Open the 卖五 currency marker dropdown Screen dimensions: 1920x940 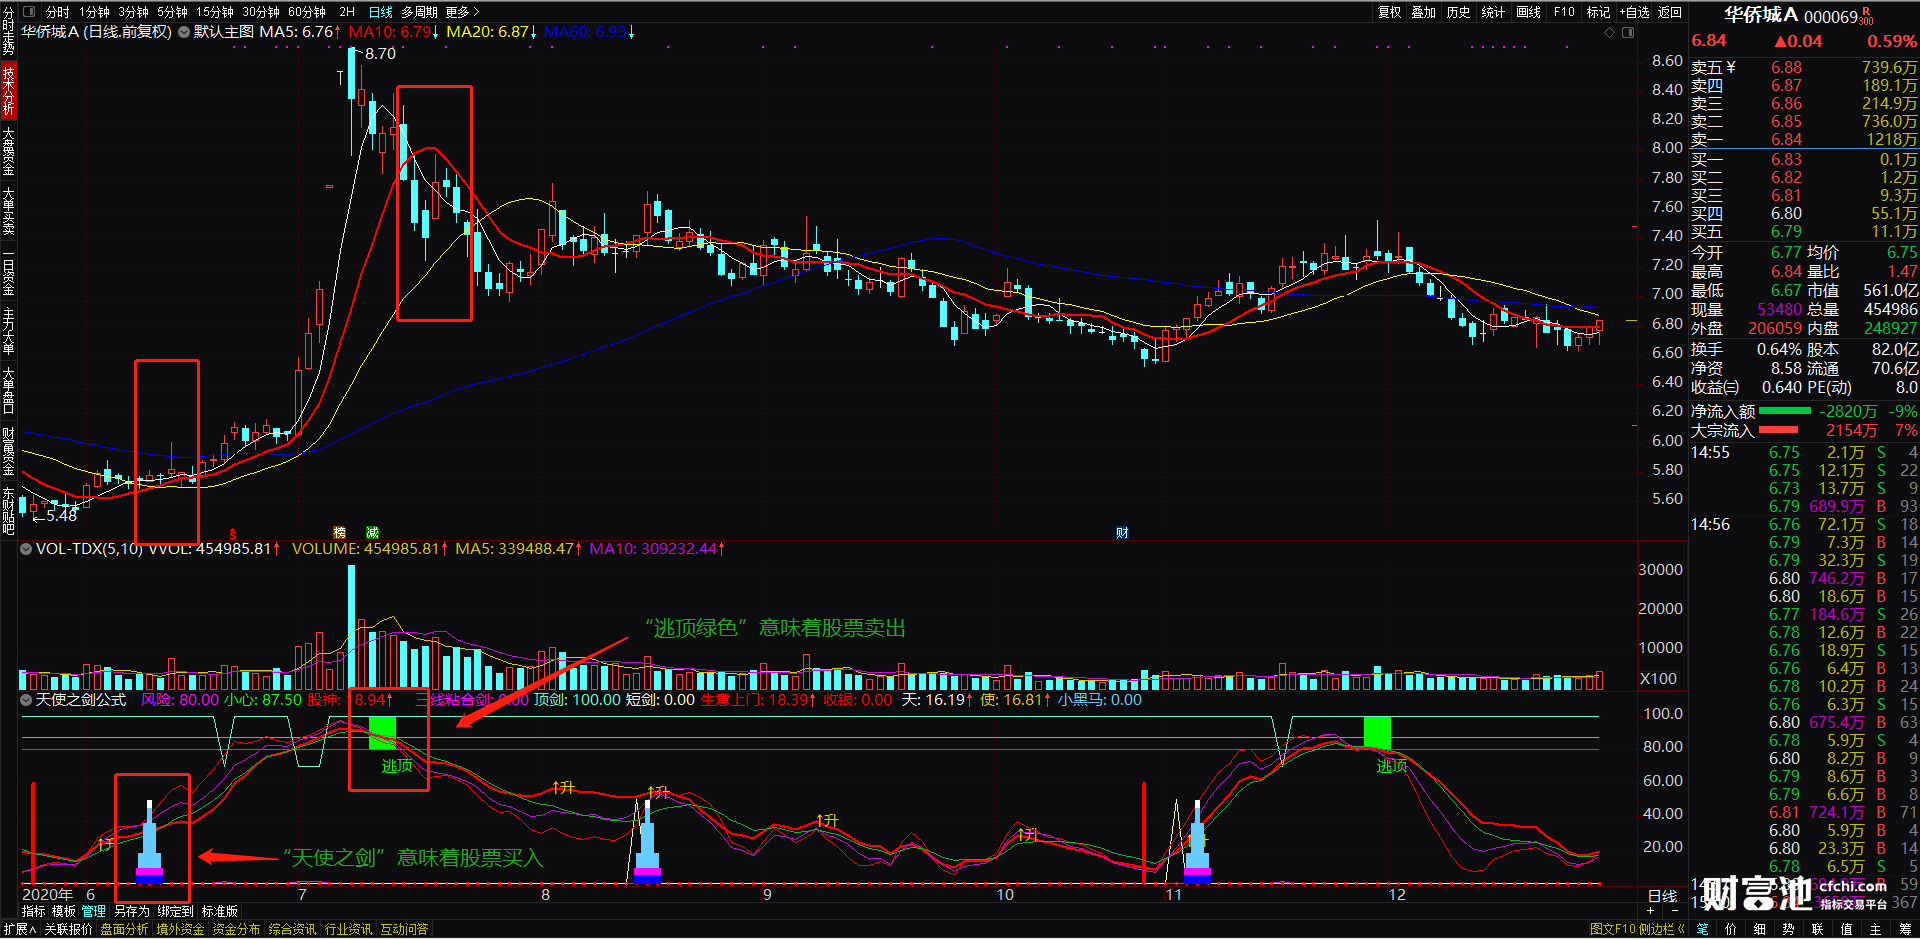pos(1731,68)
